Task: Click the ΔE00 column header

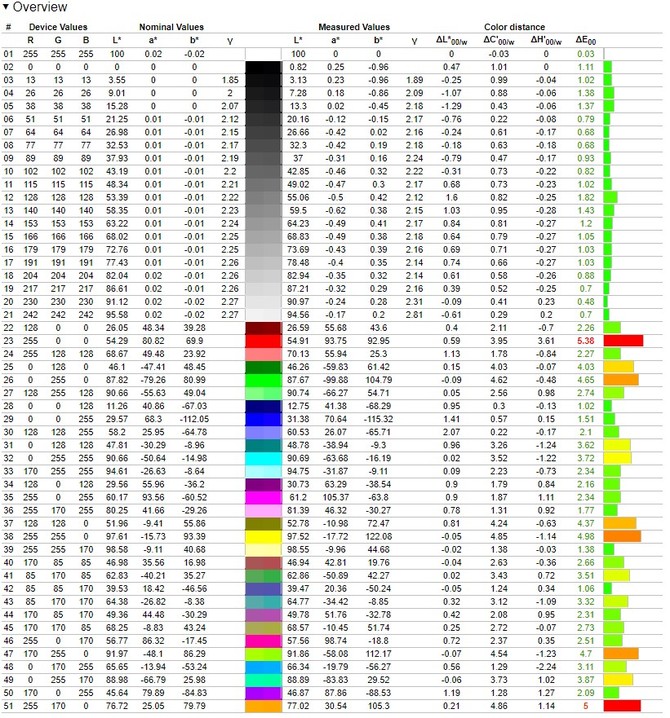Action: coord(586,41)
